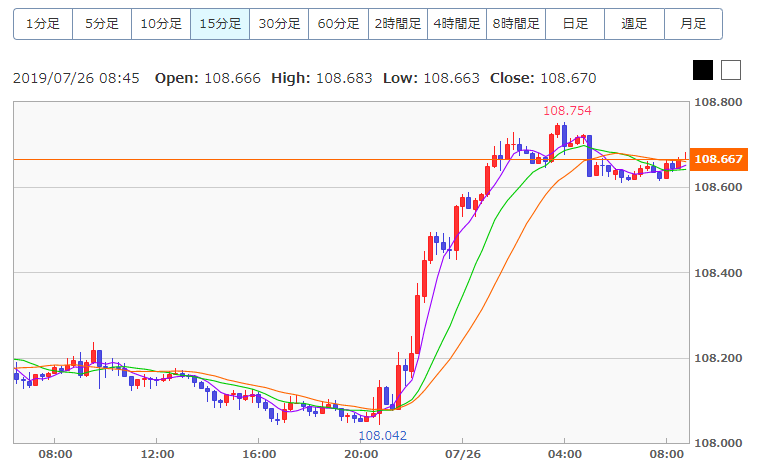View the weekly 週足 chart
The image size is (759, 465).
coord(634,24)
